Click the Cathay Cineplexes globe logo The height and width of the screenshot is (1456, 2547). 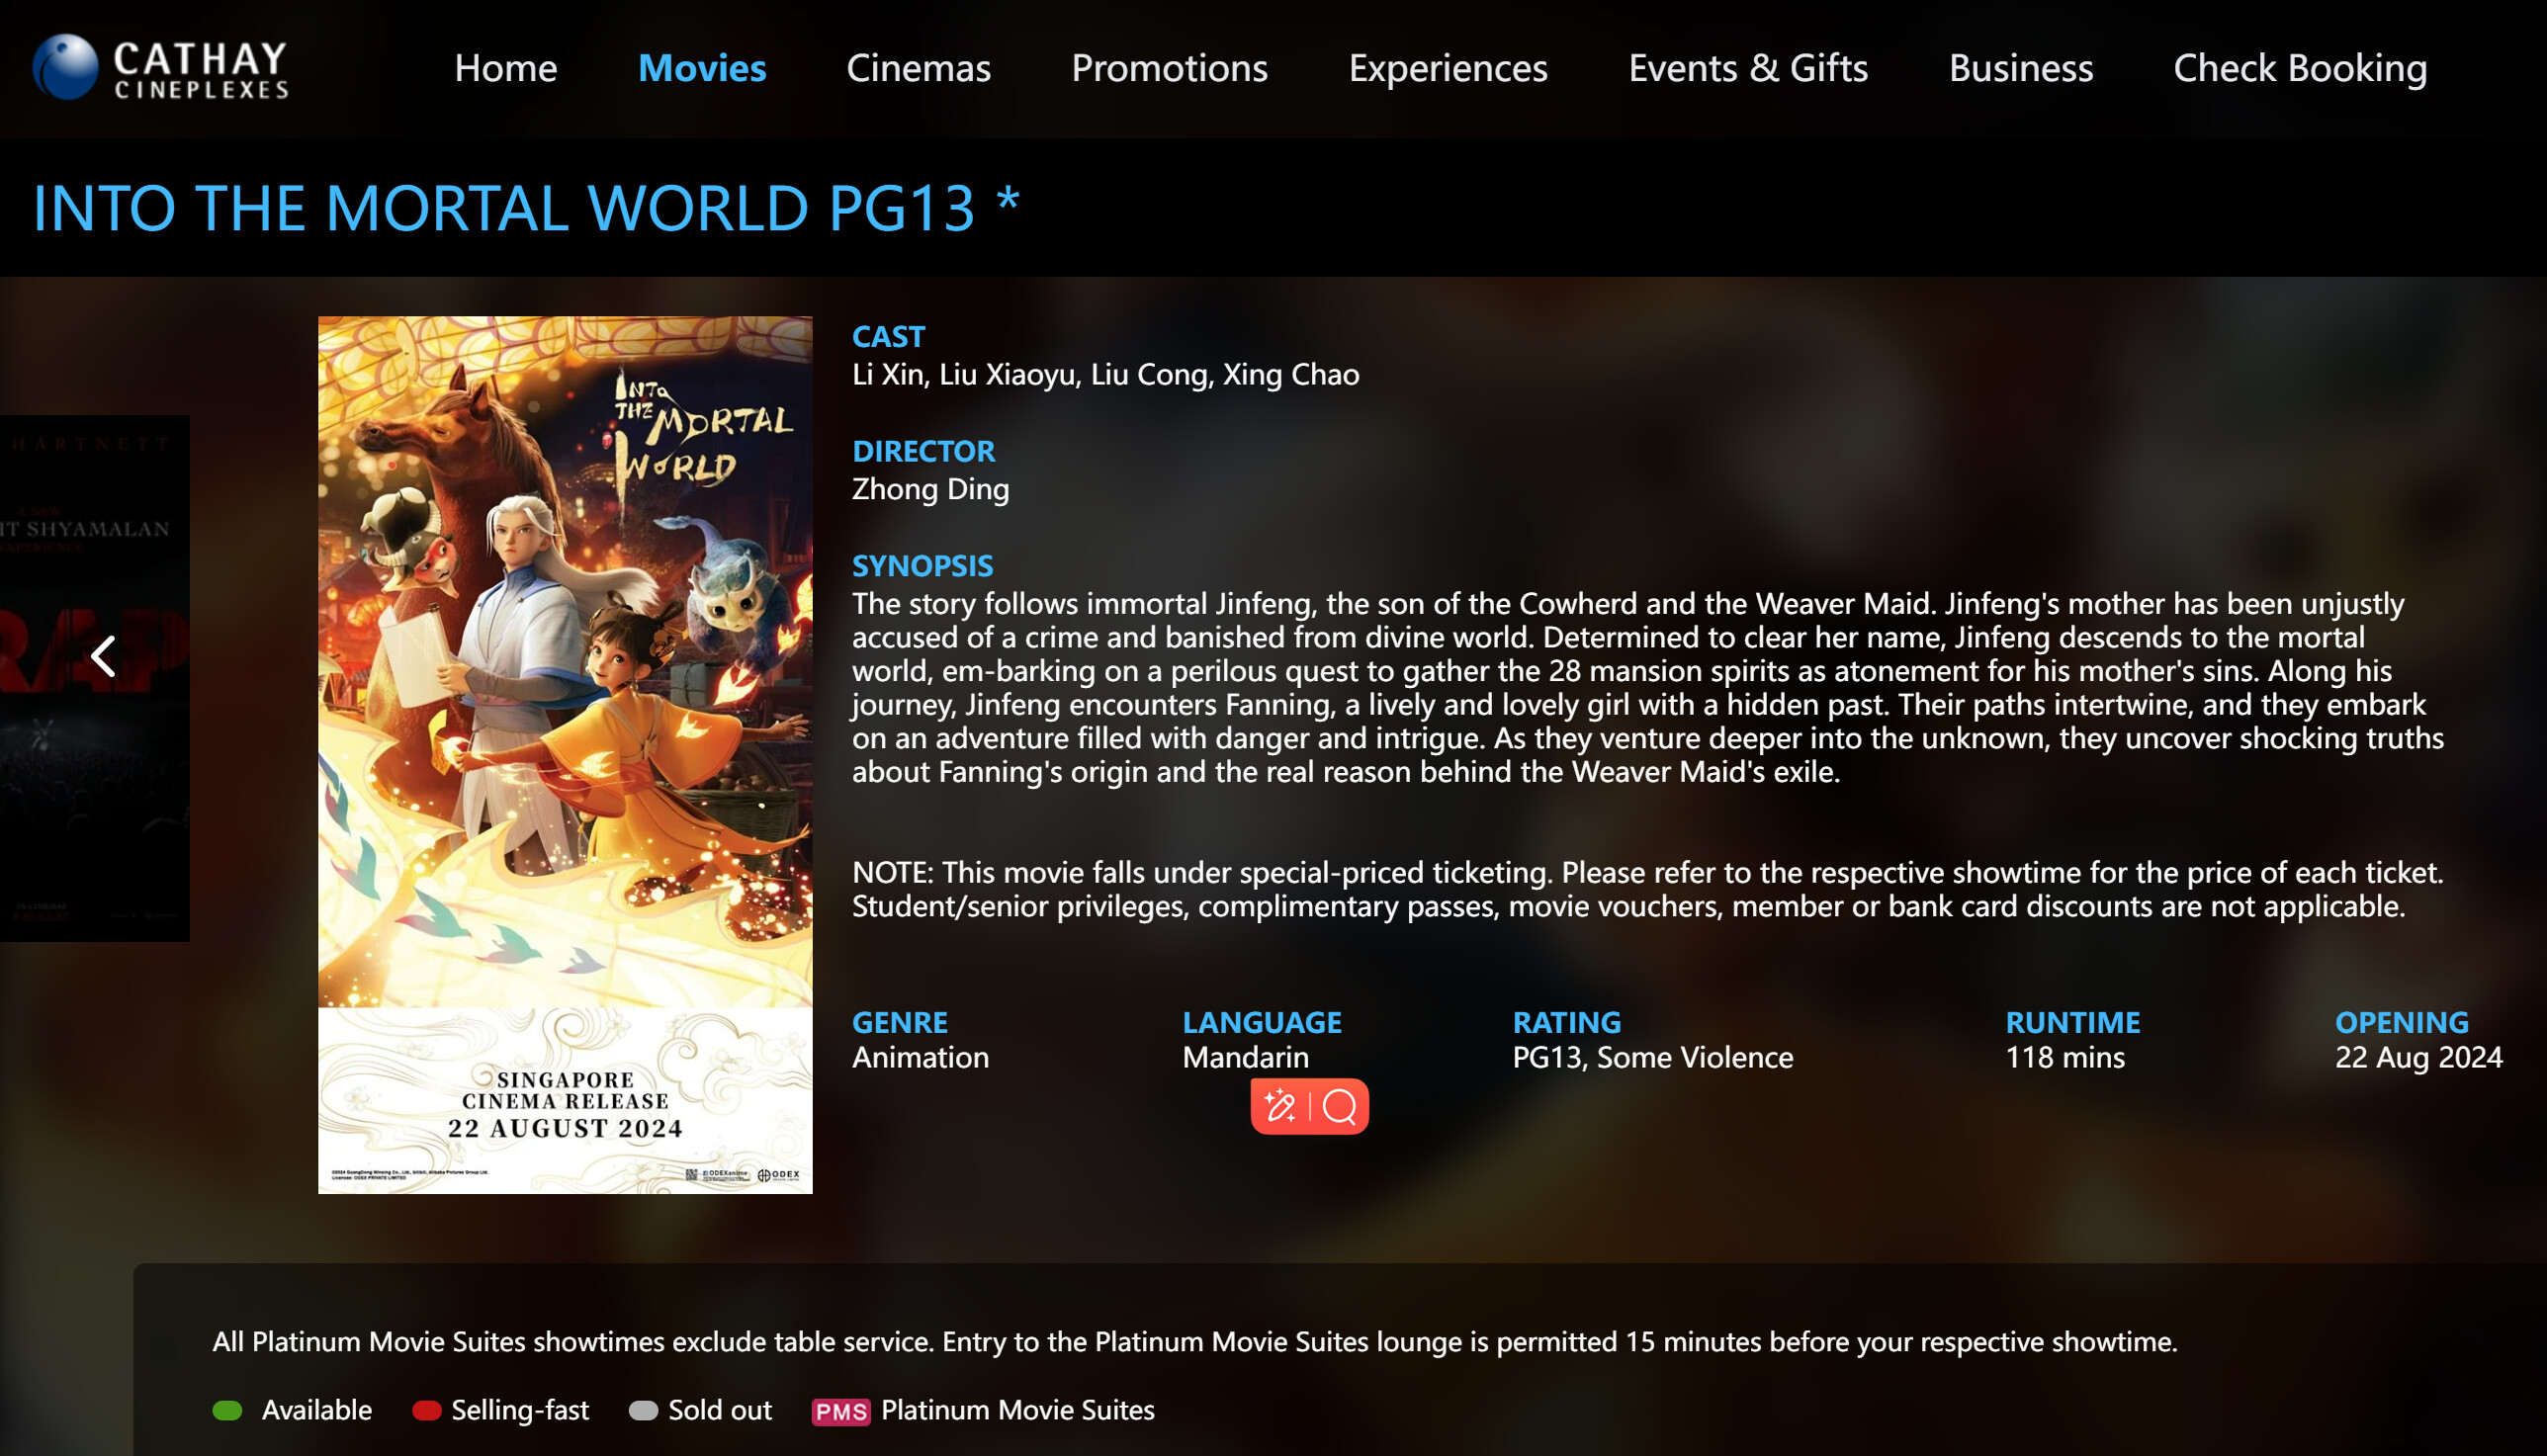(65, 68)
